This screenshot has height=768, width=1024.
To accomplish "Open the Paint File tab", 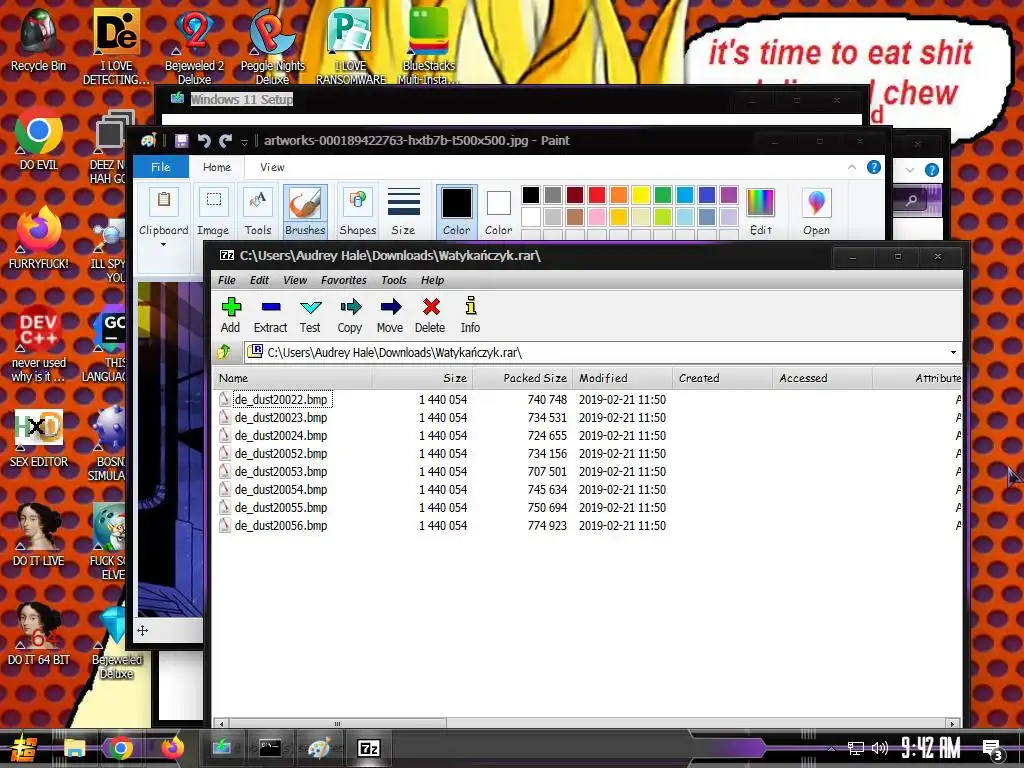I will (x=161, y=167).
